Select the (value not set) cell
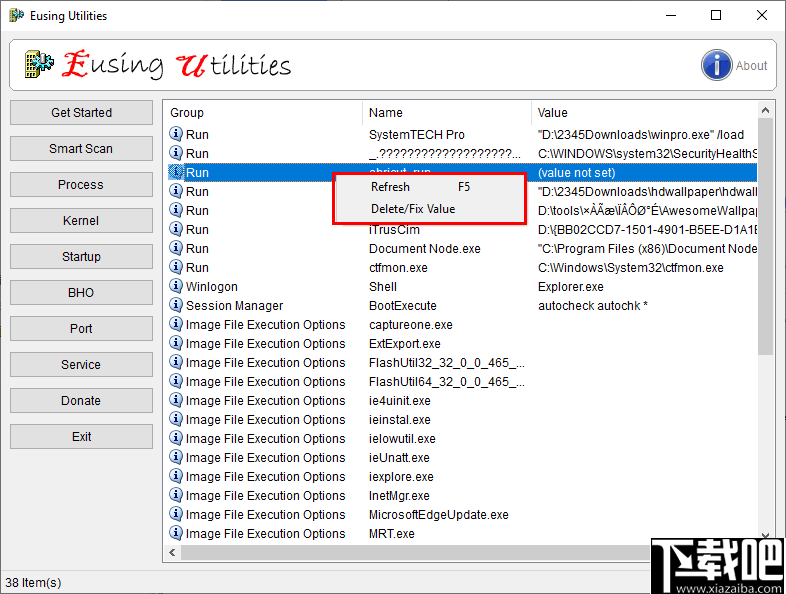The image size is (786, 594). pos(576,172)
